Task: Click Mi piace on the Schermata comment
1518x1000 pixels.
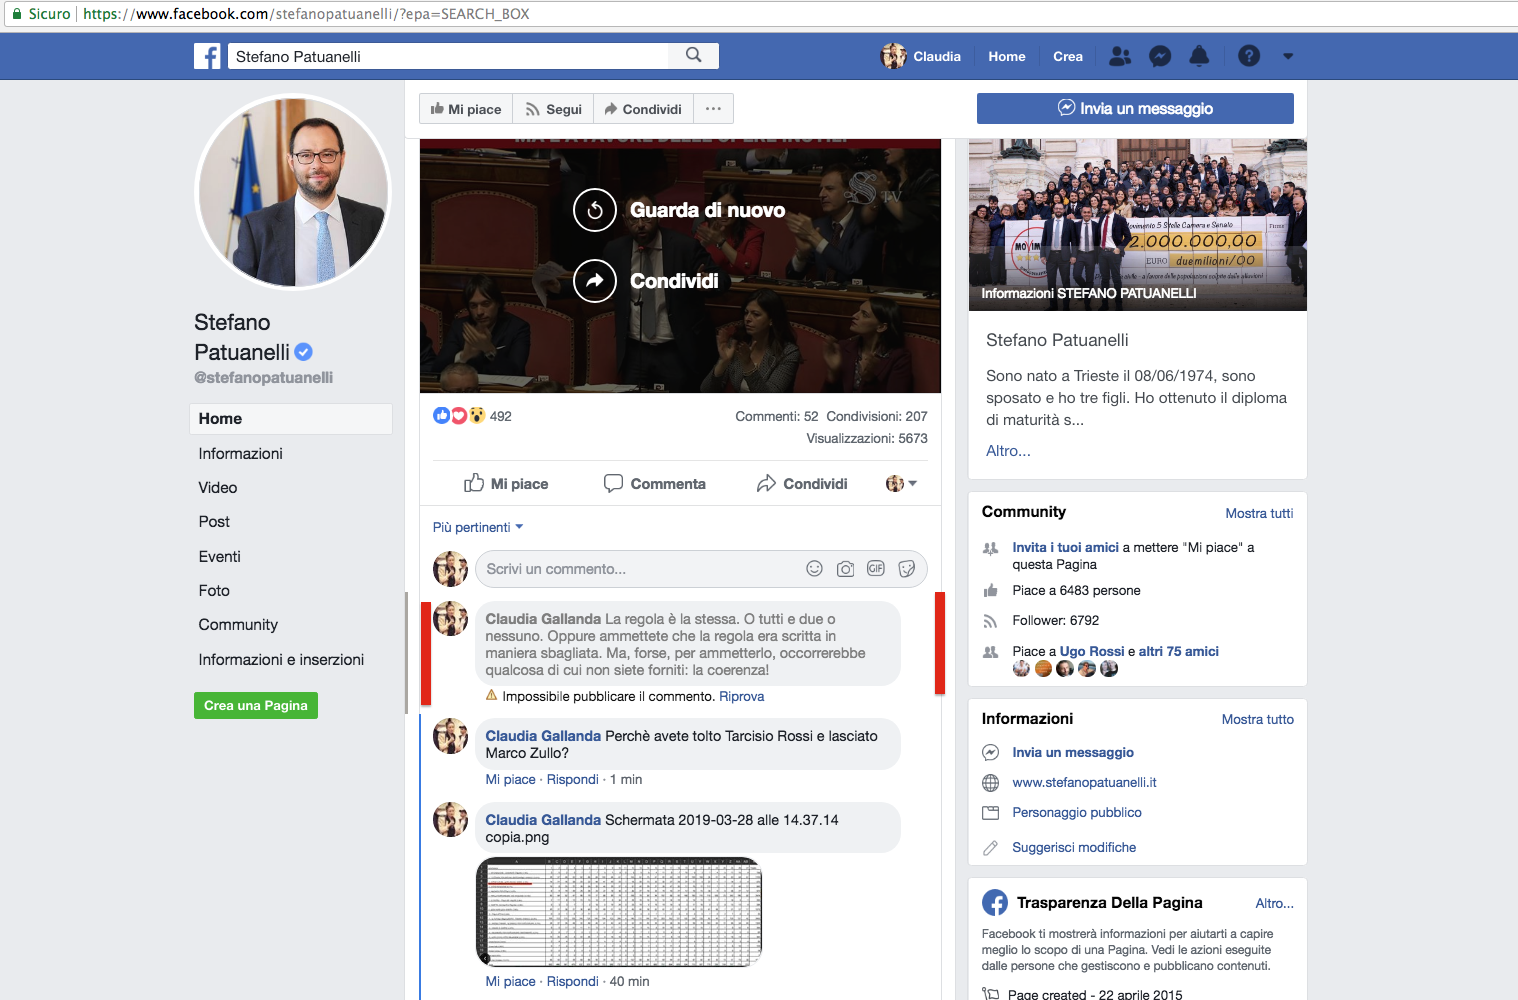Action: click(x=511, y=982)
